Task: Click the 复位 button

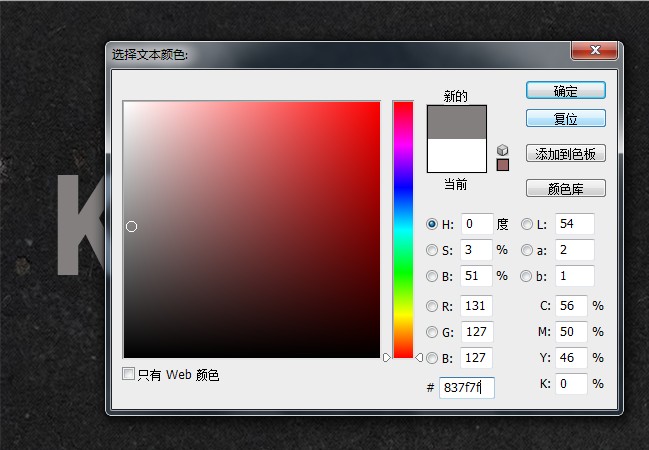Action: click(x=566, y=118)
